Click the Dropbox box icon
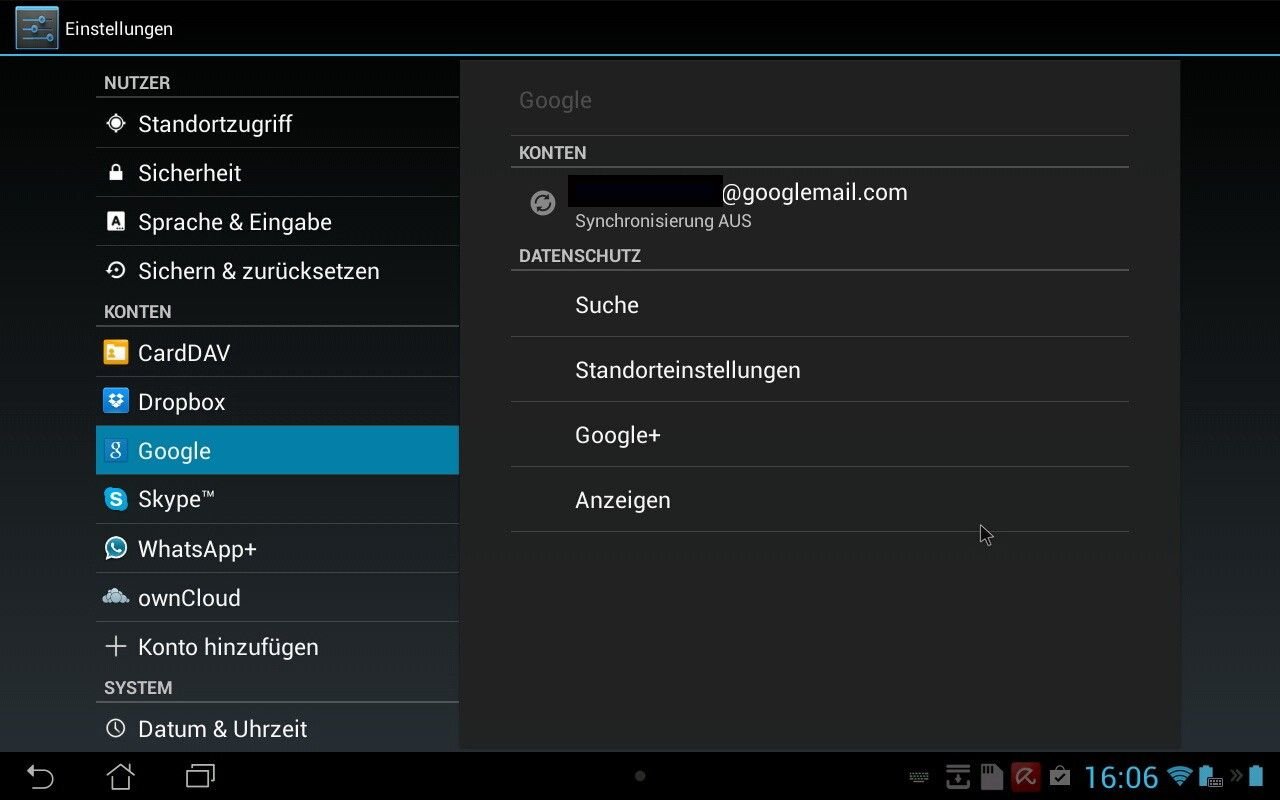 click(x=116, y=401)
